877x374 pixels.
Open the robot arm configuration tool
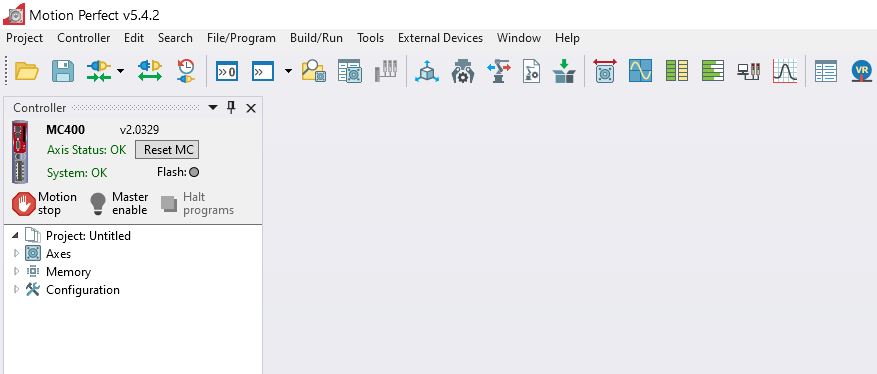click(498, 71)
